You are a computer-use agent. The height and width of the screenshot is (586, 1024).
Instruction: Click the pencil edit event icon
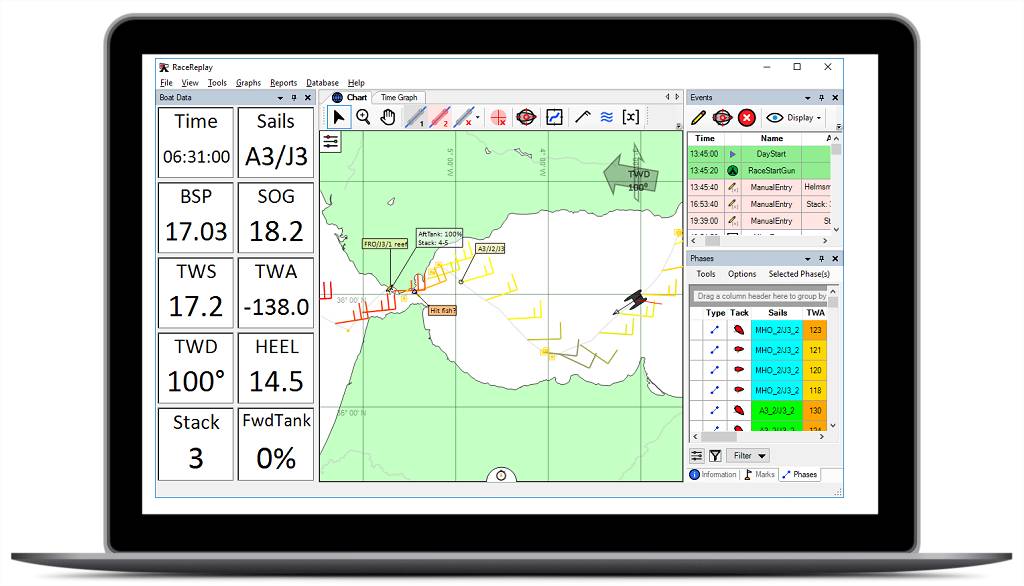[x=699, y=117]
